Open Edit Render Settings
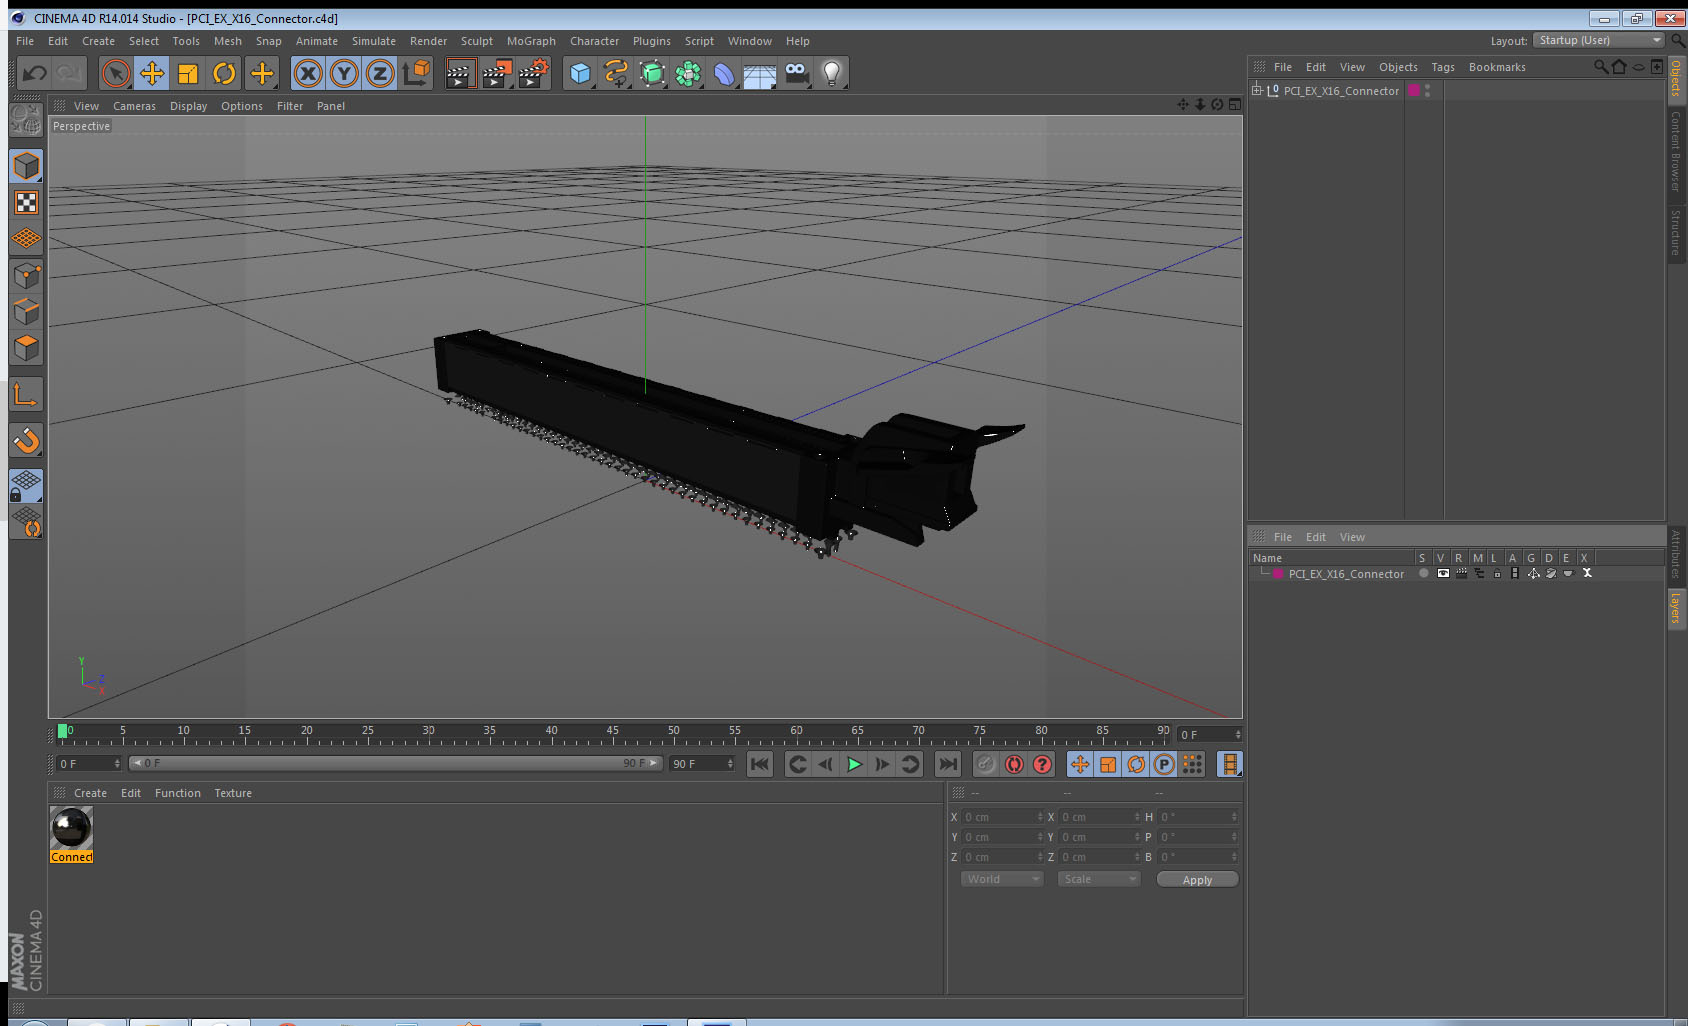 coord(533,73)
